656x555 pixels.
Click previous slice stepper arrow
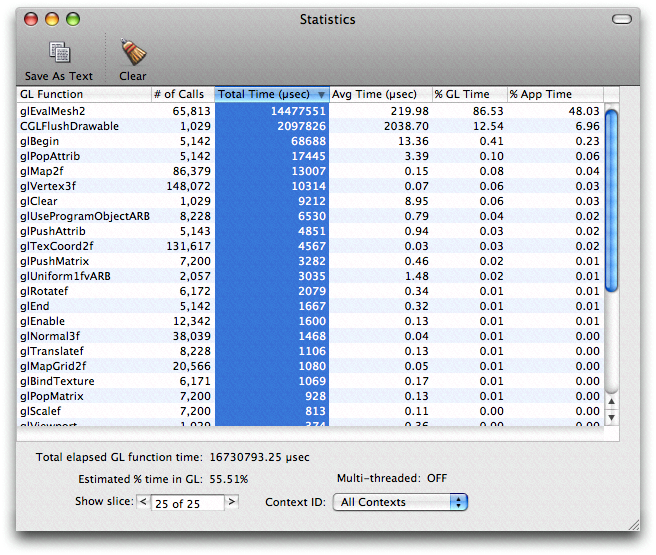point(143,502)
